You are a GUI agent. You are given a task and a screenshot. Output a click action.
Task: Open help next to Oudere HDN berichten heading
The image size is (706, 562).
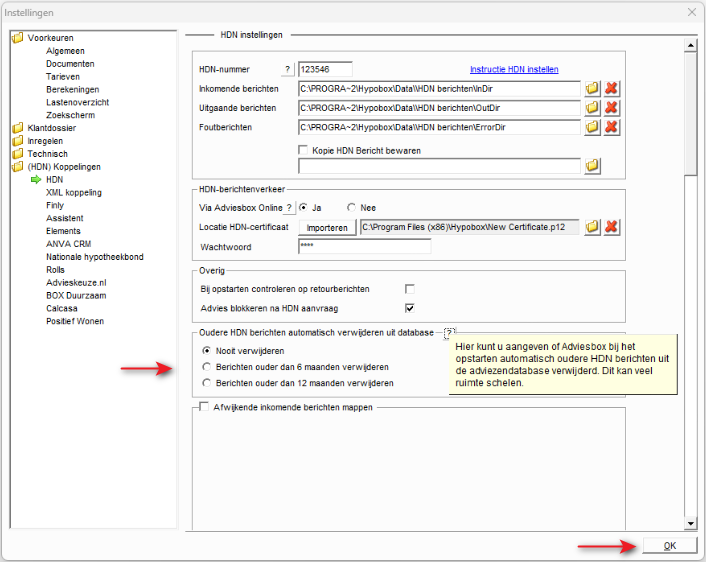click(x=449, y=333)
